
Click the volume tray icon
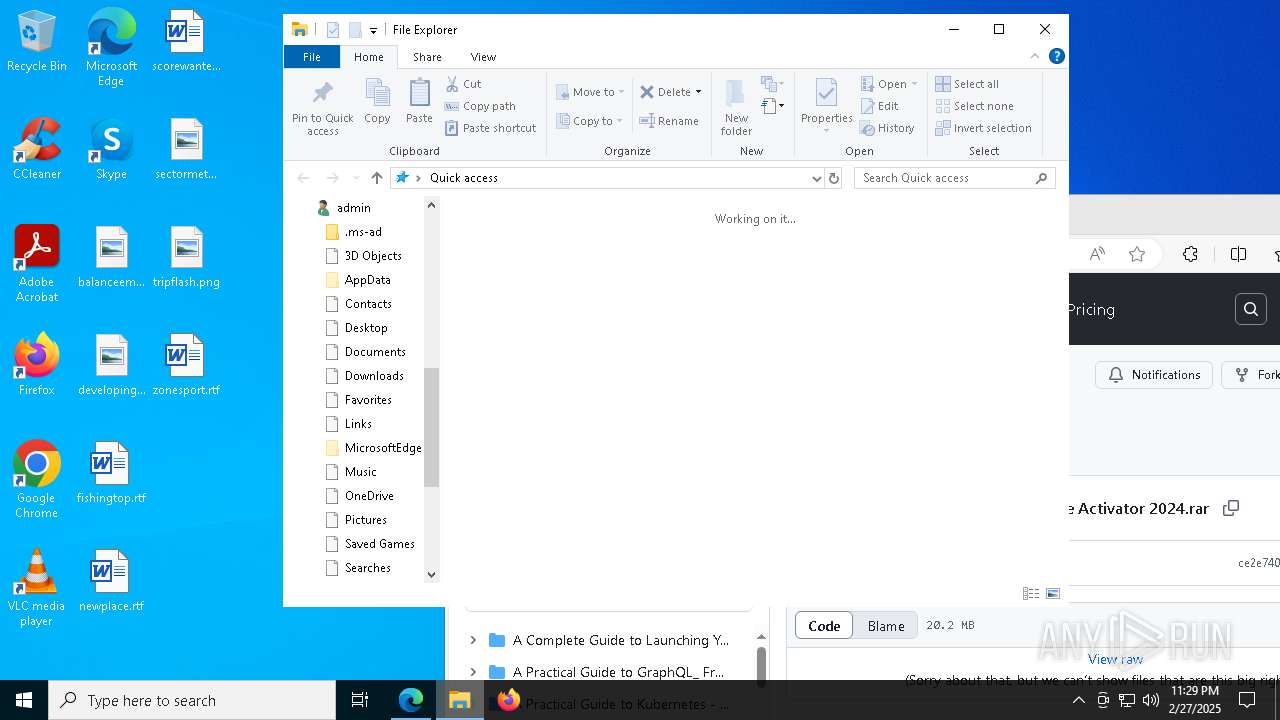point(1150,700)
